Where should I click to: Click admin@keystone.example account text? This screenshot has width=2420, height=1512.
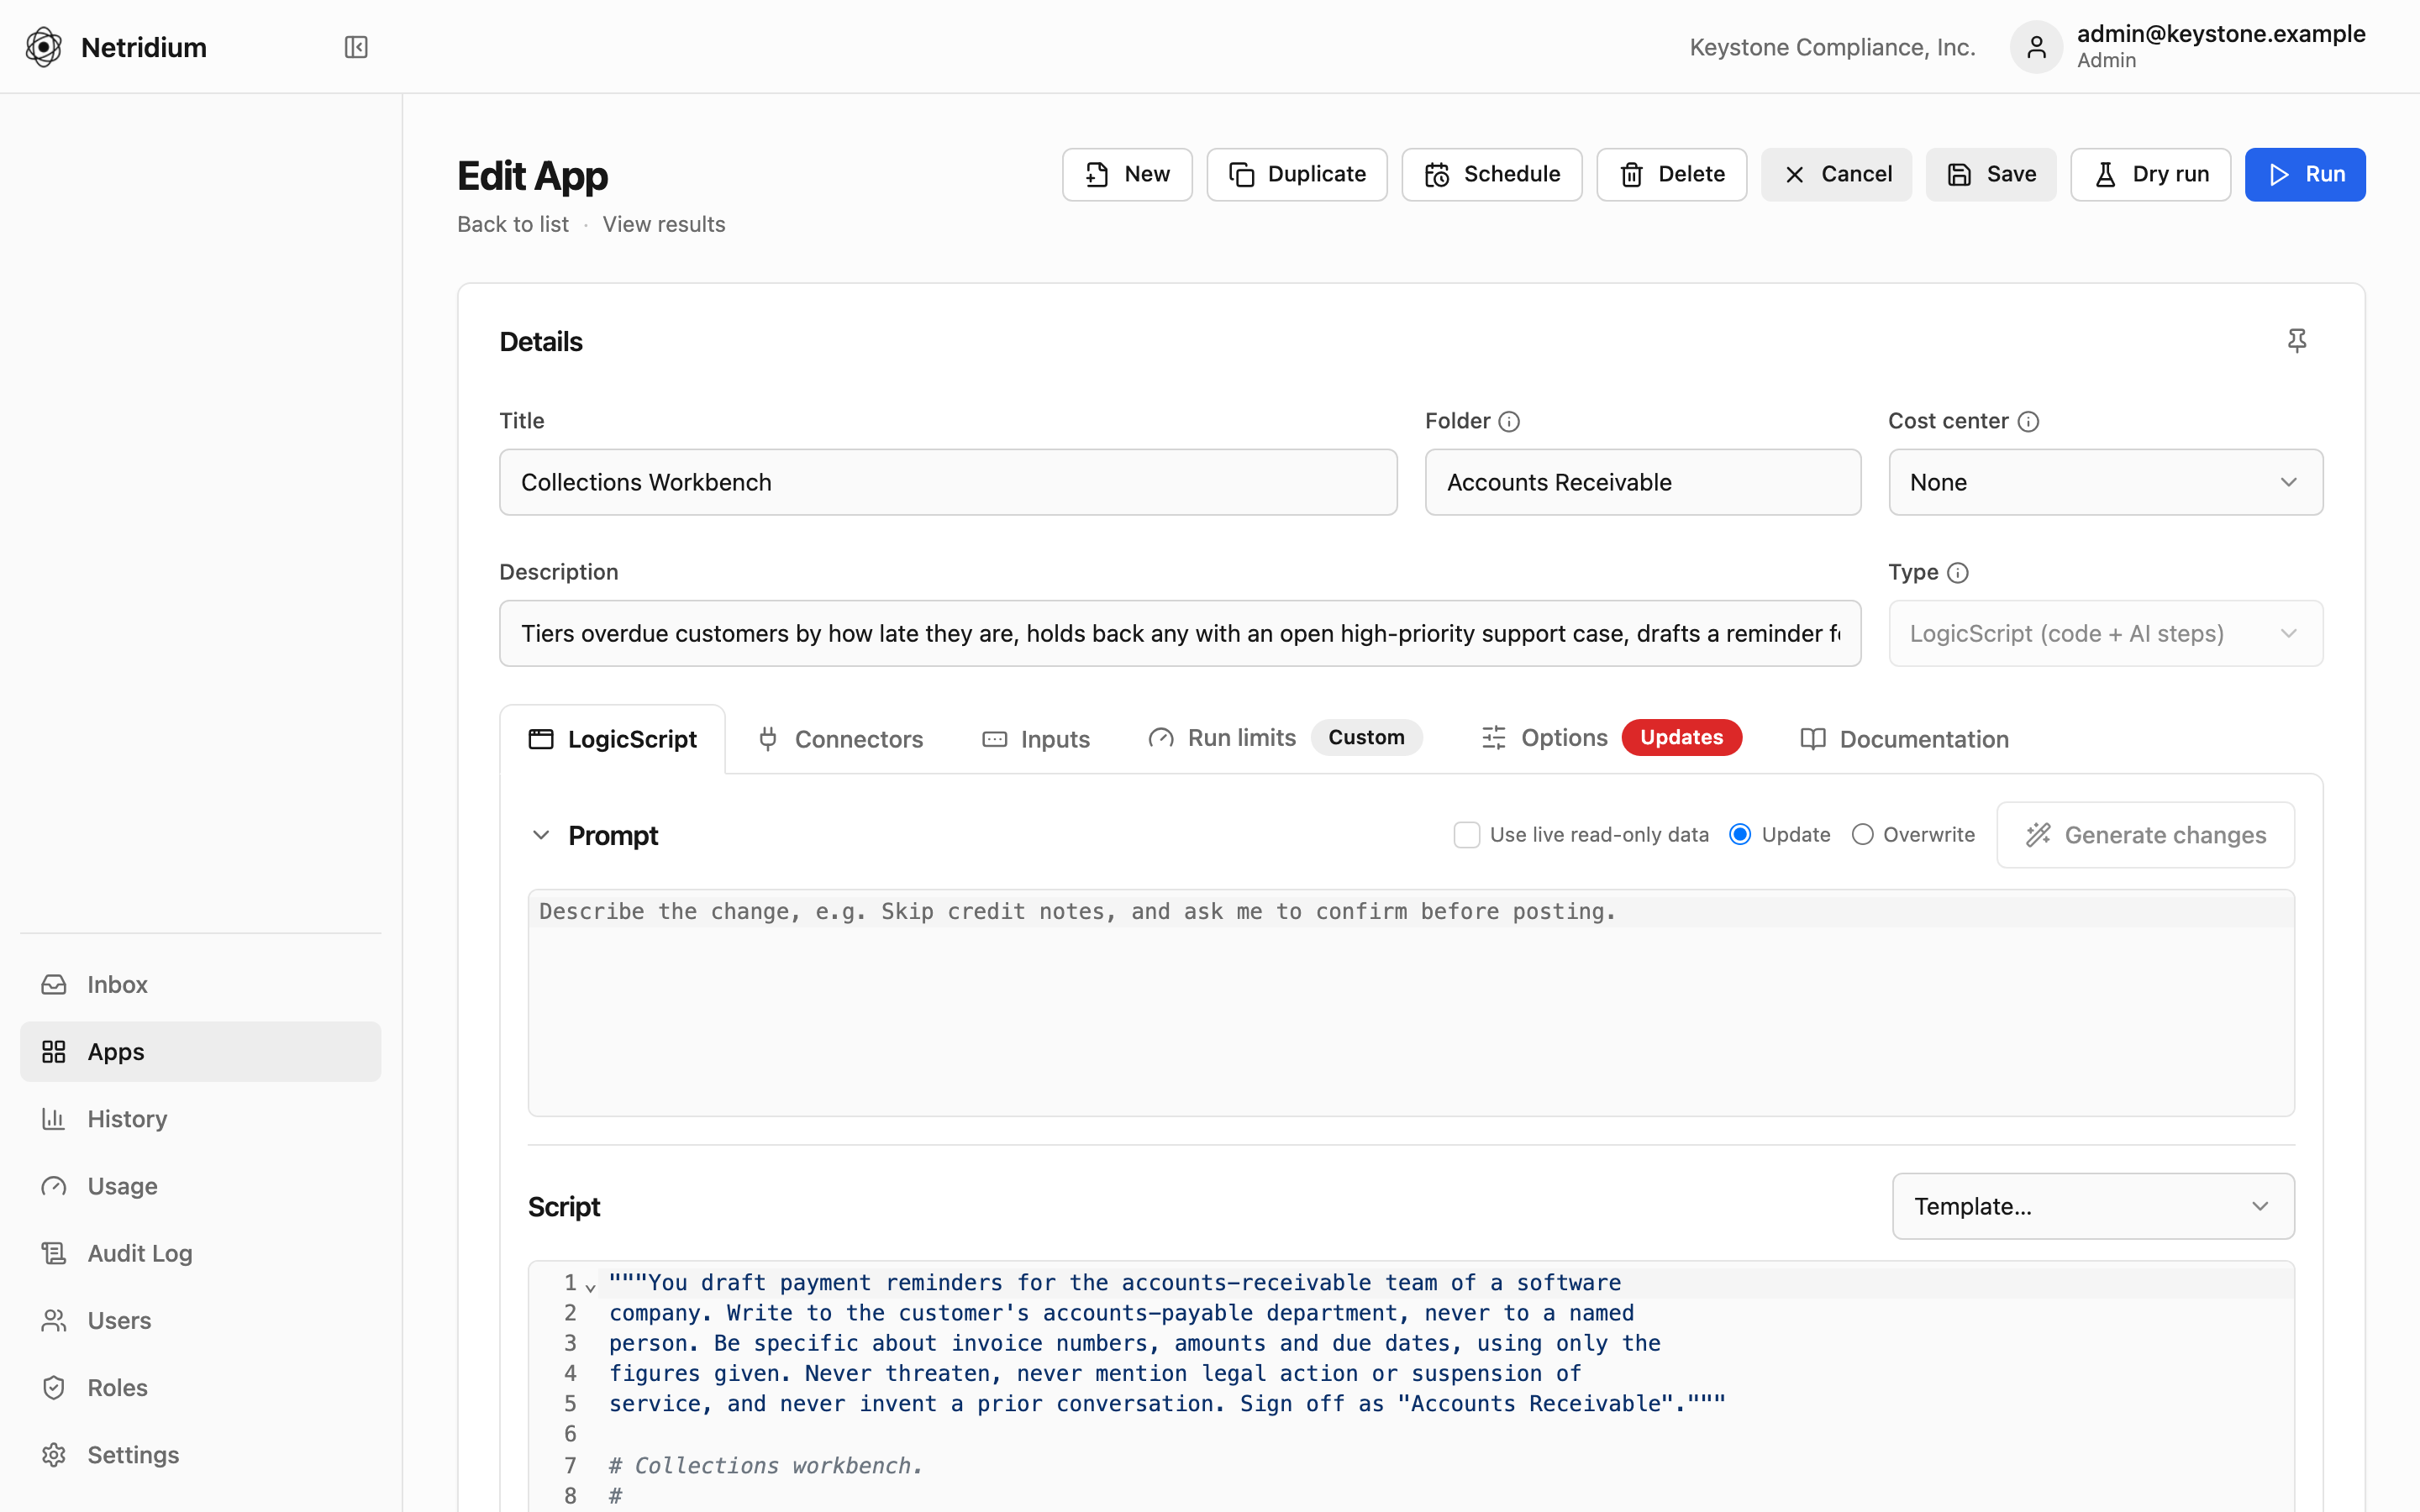[2221, 33]
